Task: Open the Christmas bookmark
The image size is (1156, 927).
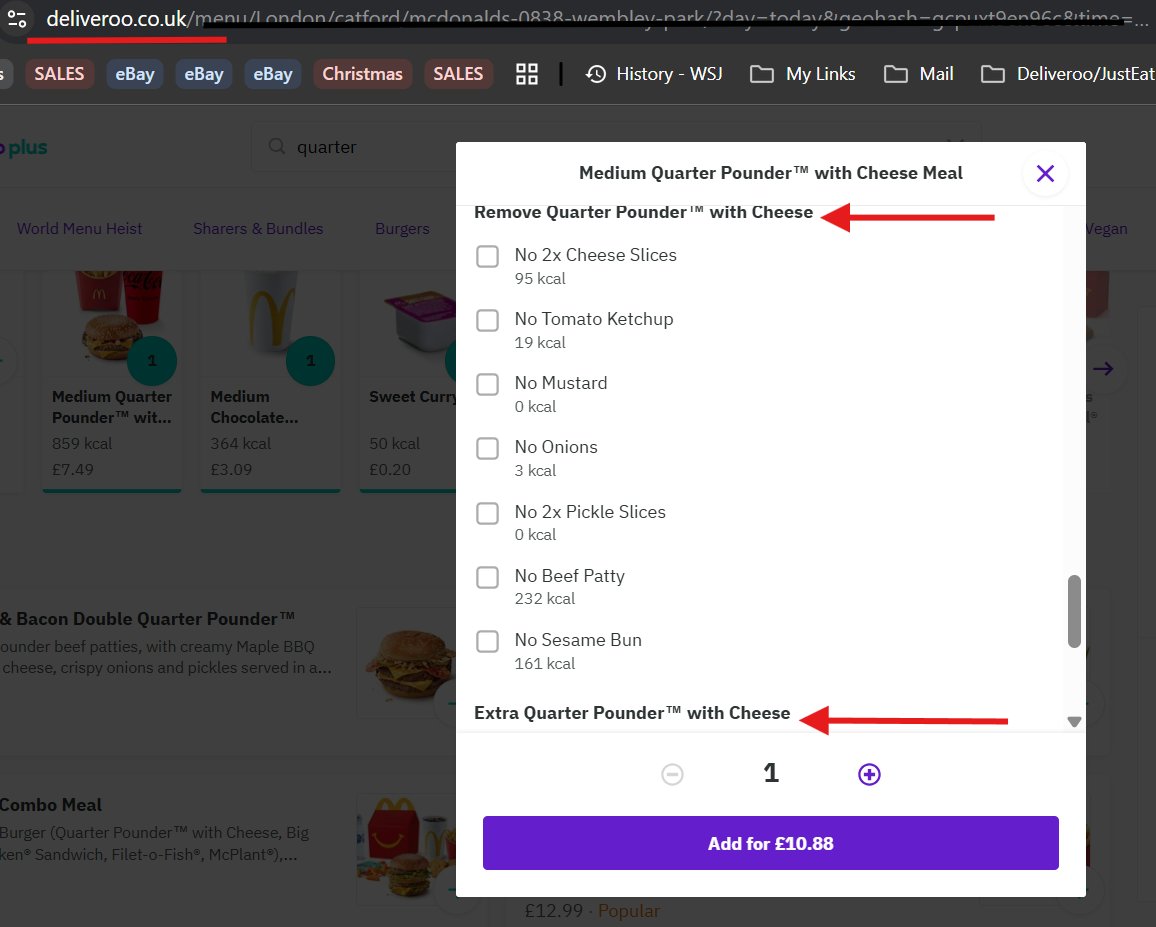Action: coord(362,74)
